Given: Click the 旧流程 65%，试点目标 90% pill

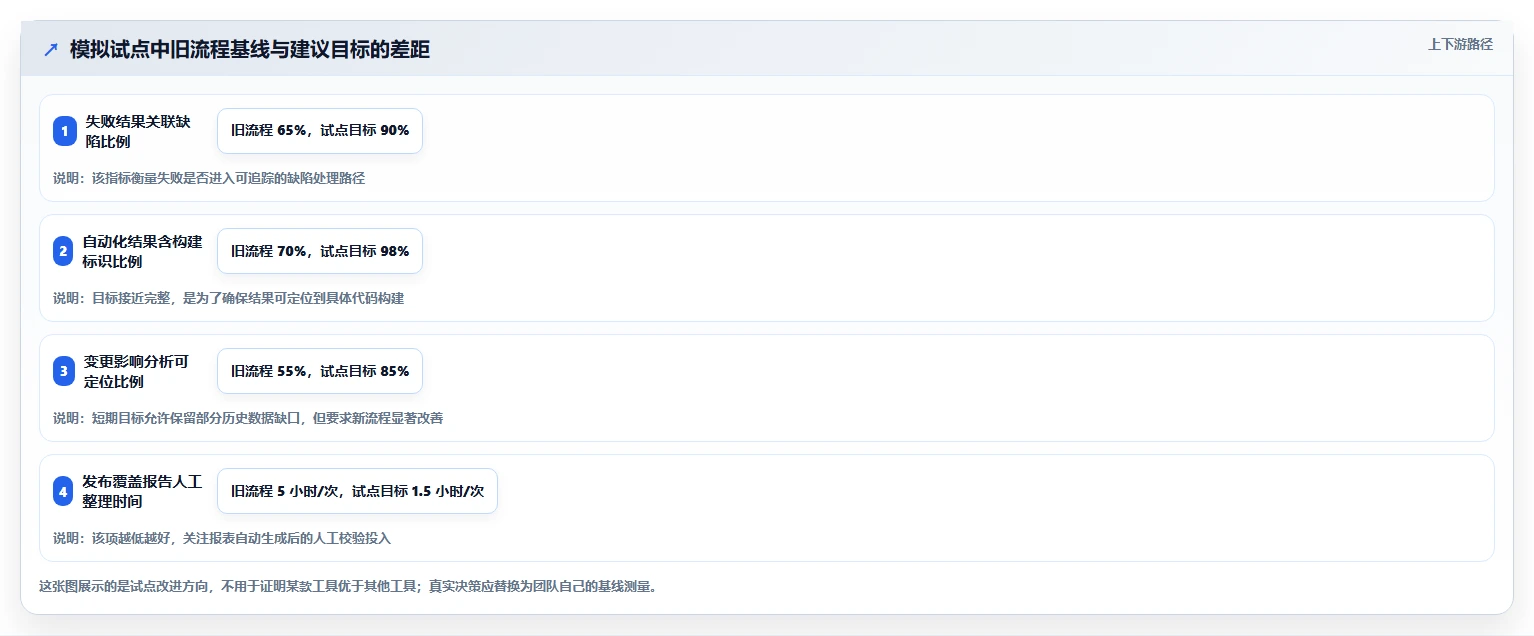Looking at the screenshot, I should pos(320,131).
